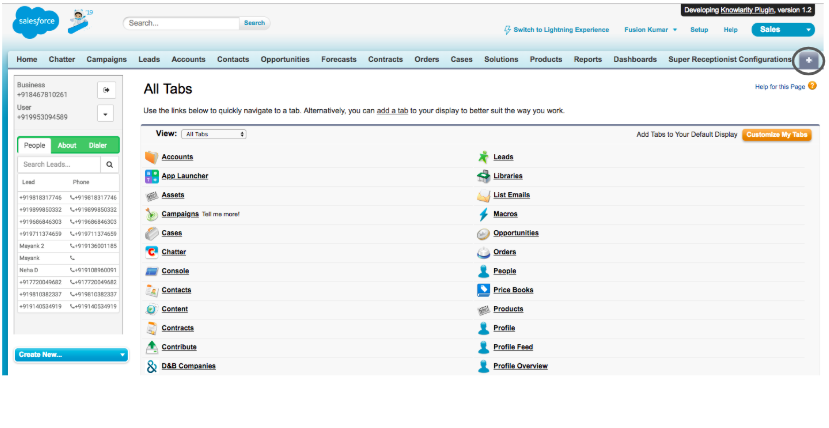Open the Sales app menu dropdown
This screenshot has height=428, width=829.
click(x=783, y=30)
